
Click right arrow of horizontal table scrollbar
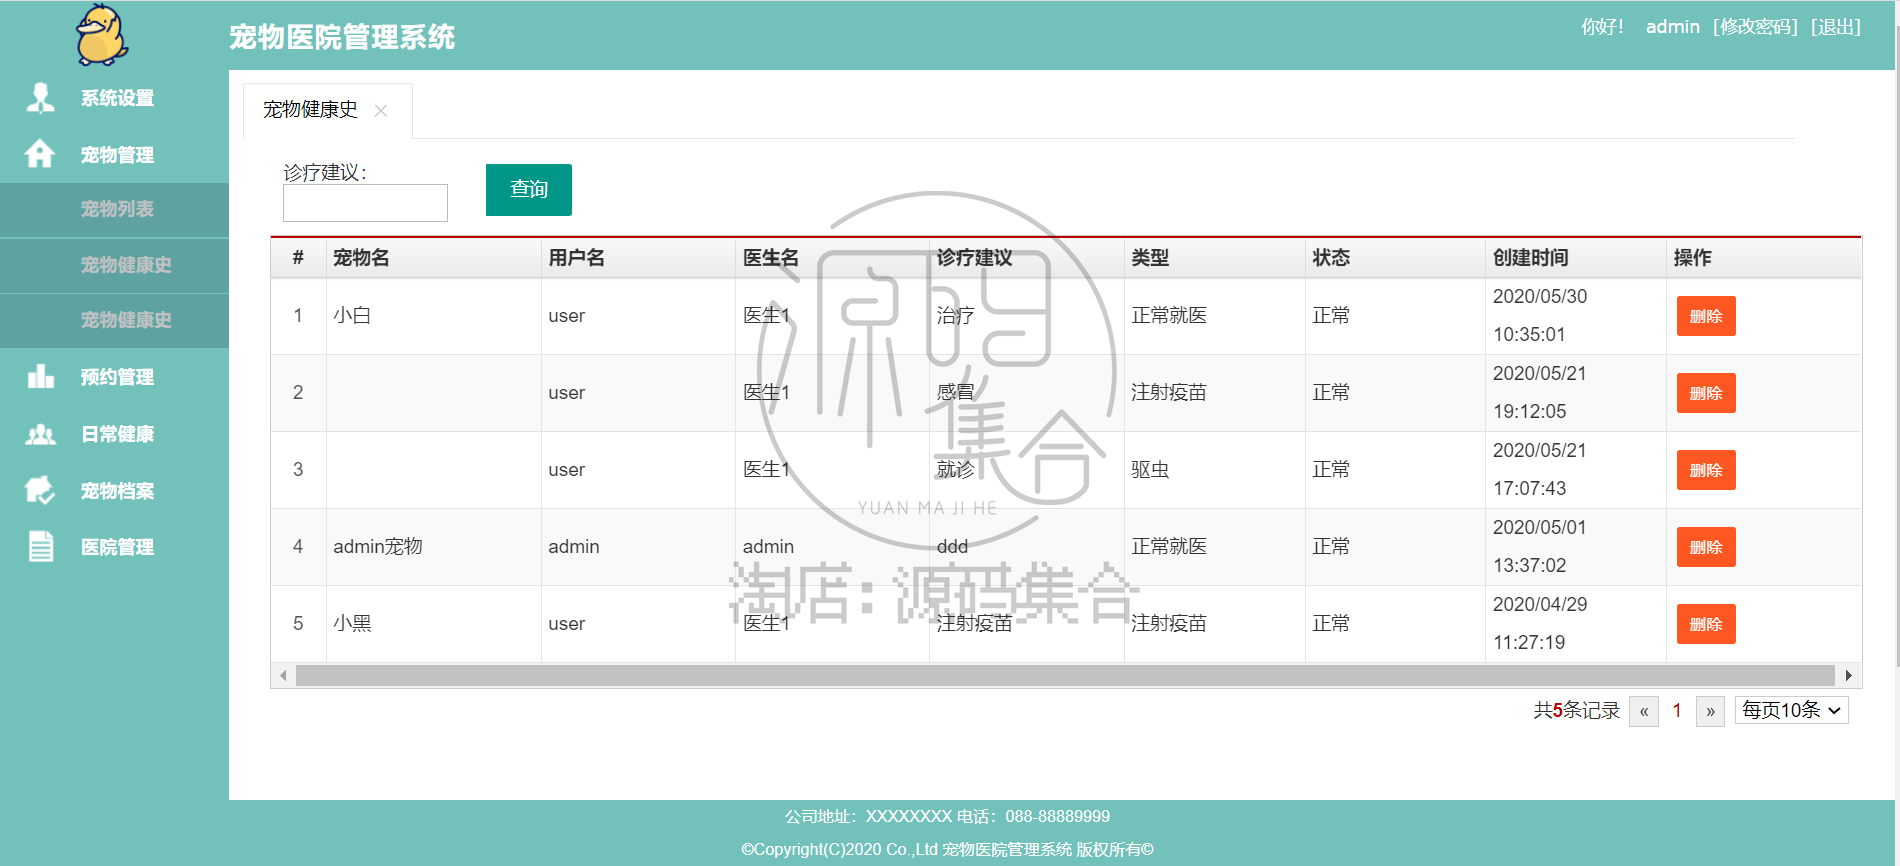pyautogui.click(x=1848, y=676)
